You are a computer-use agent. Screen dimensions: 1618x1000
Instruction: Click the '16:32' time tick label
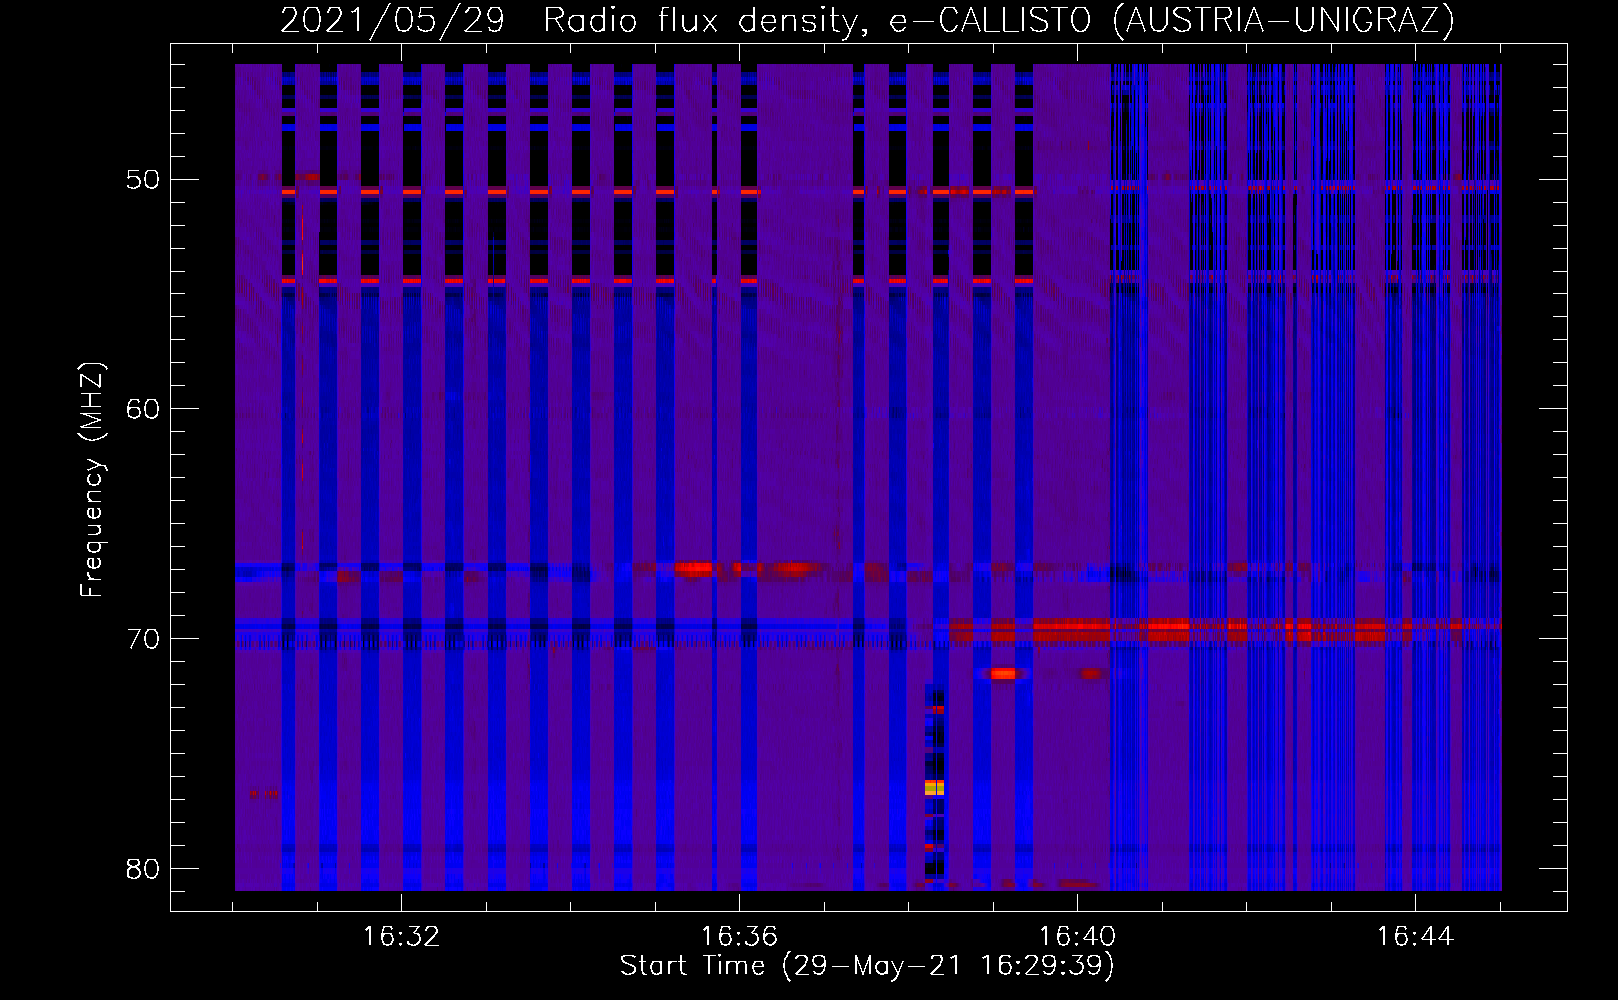tap(401, 937)
